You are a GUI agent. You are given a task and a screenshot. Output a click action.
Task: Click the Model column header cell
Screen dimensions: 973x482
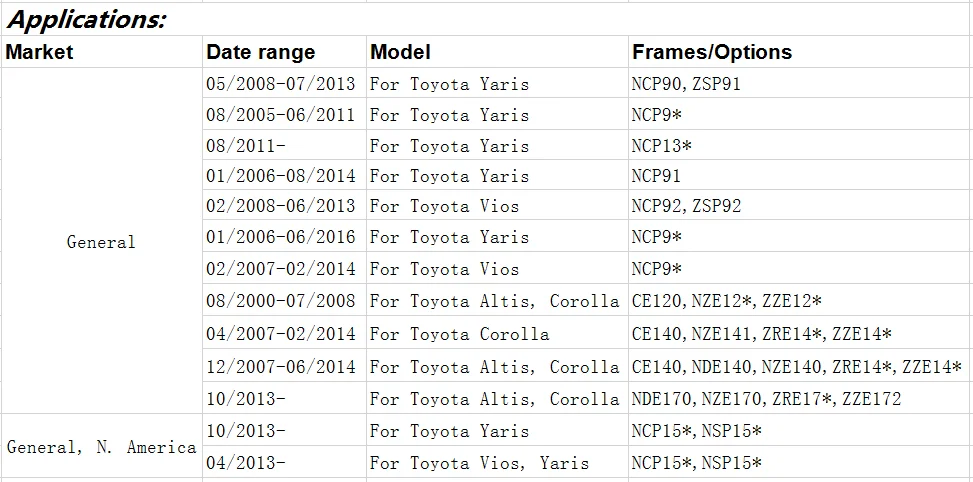click(497, 52)
